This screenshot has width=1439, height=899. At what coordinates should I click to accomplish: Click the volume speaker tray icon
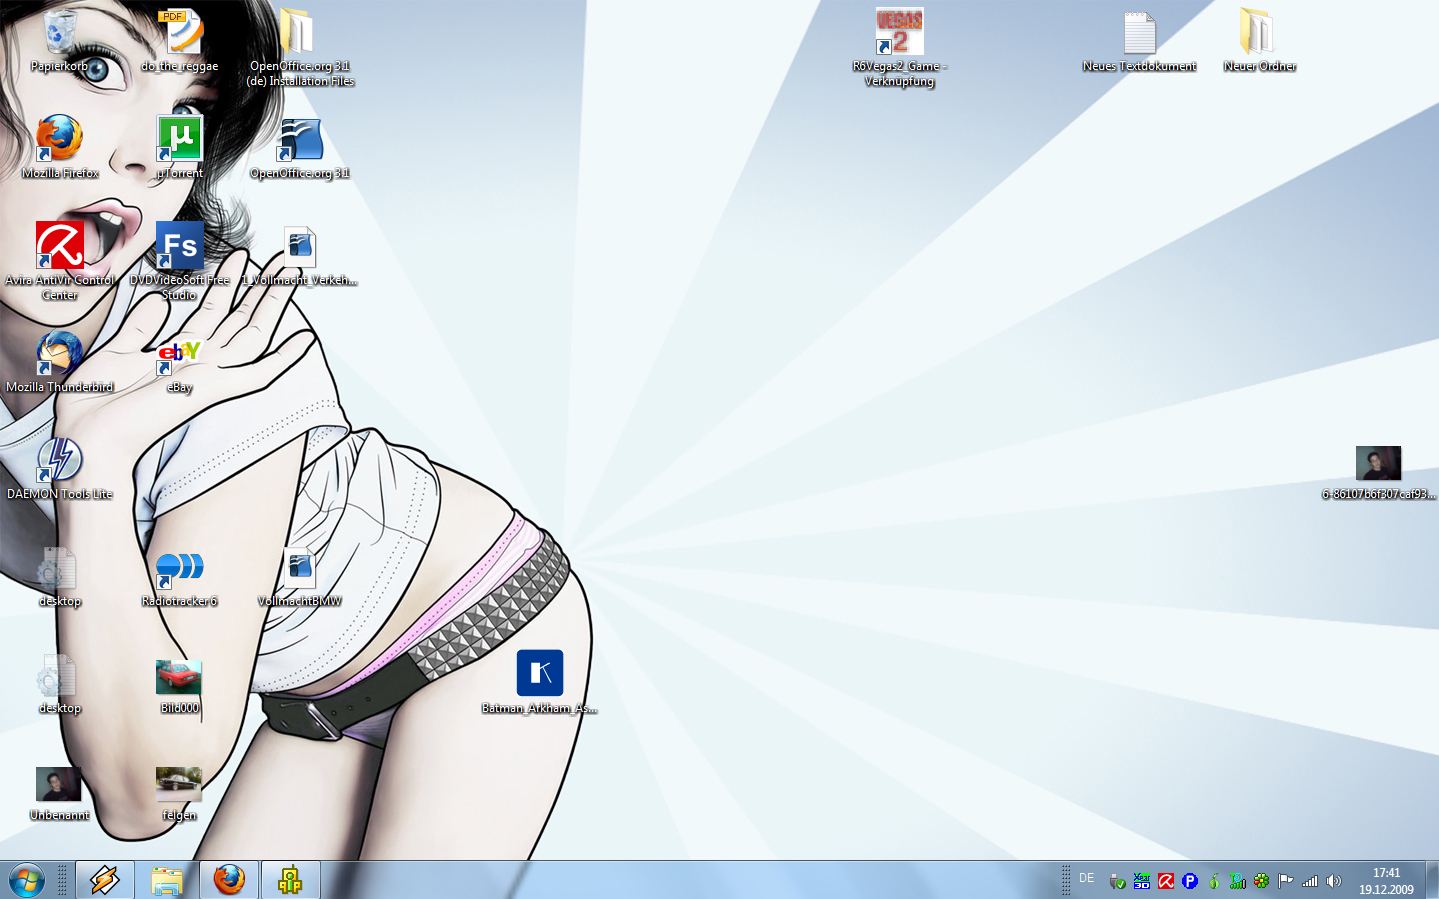[x=1333, y=881]
